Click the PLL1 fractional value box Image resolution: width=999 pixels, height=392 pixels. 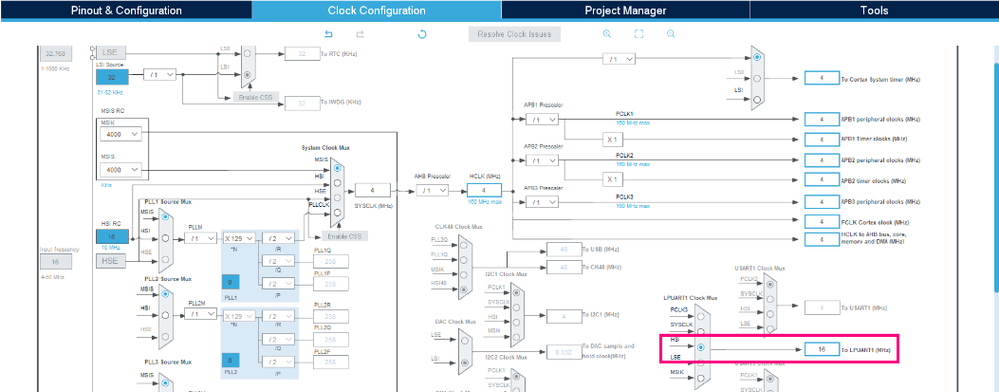[x=230, y=282]
